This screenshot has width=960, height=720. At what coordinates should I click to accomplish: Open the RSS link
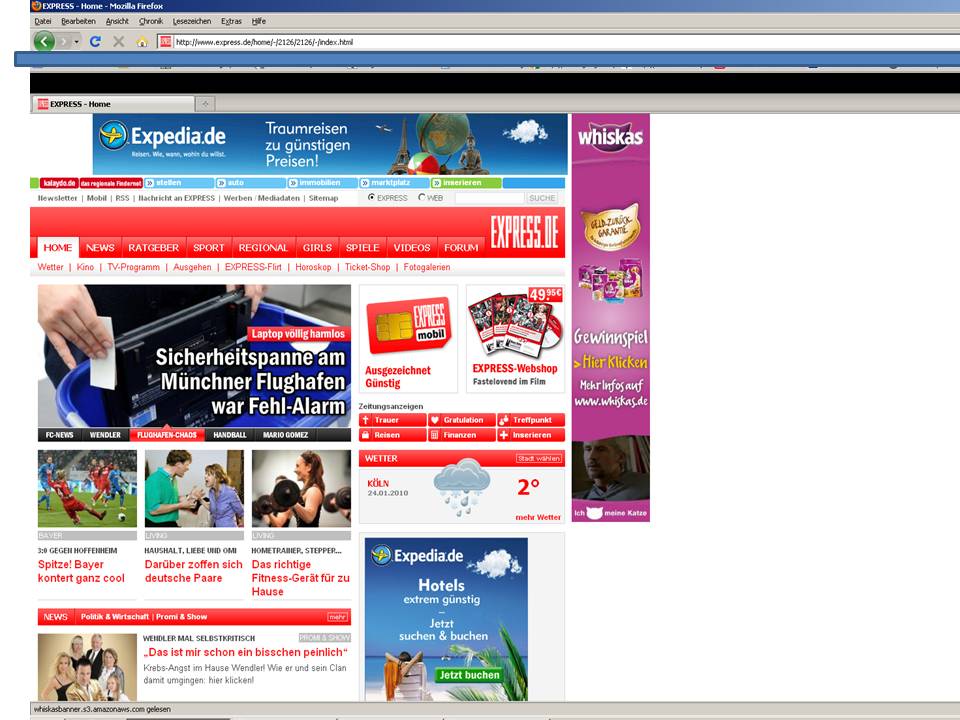pos(122,198)
